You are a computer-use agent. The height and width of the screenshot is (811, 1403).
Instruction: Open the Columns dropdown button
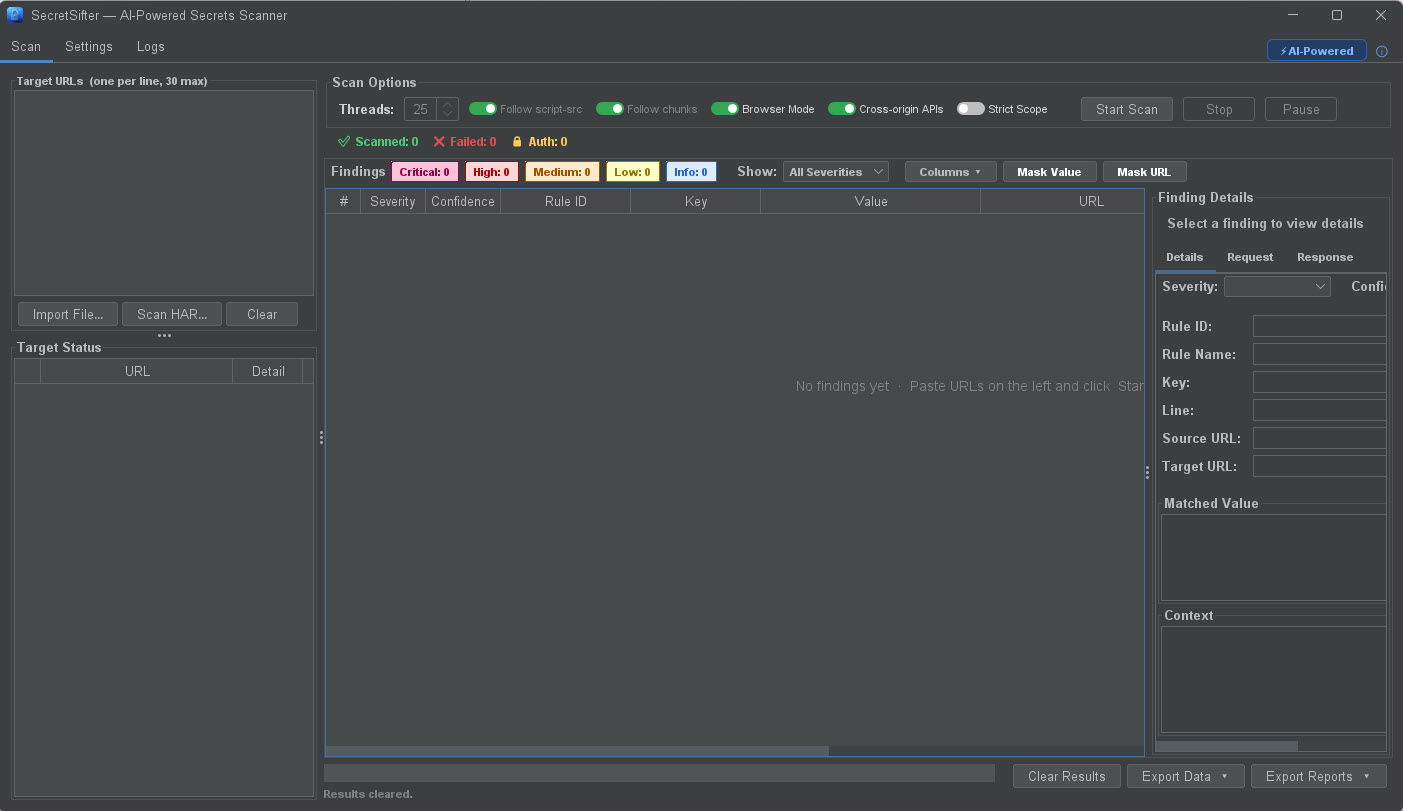pos(951,172)
